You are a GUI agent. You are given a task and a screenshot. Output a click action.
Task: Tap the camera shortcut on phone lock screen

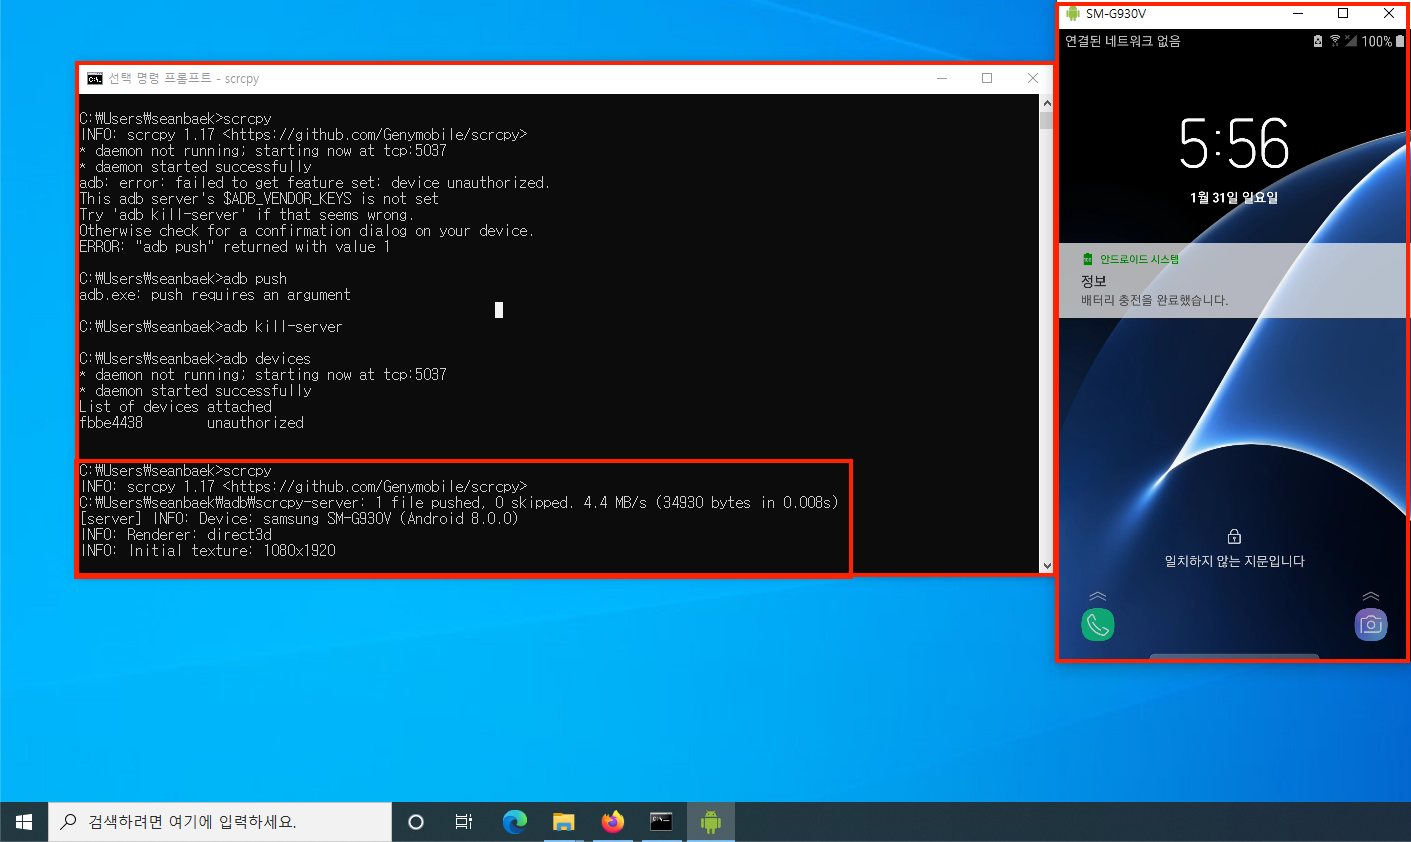click(x=1371, y=625)
